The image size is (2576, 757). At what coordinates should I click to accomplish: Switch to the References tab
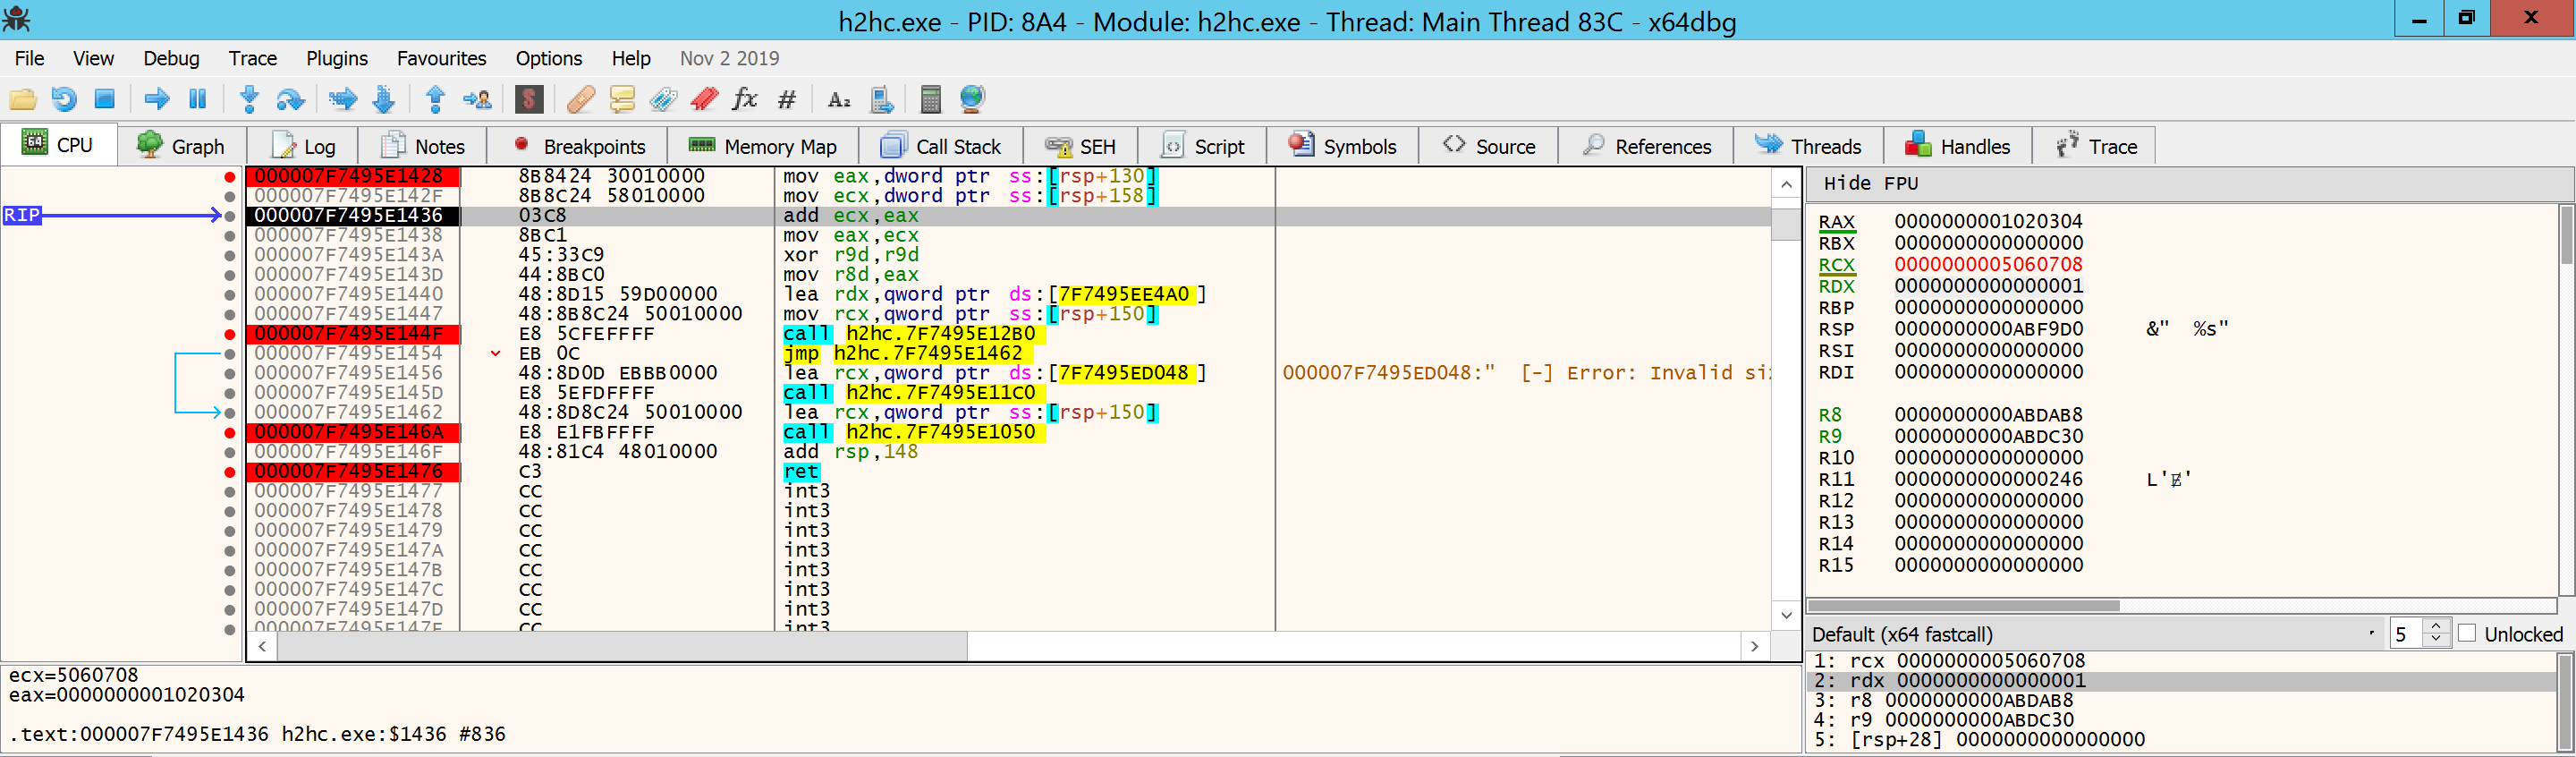(x=1646, y=146)
